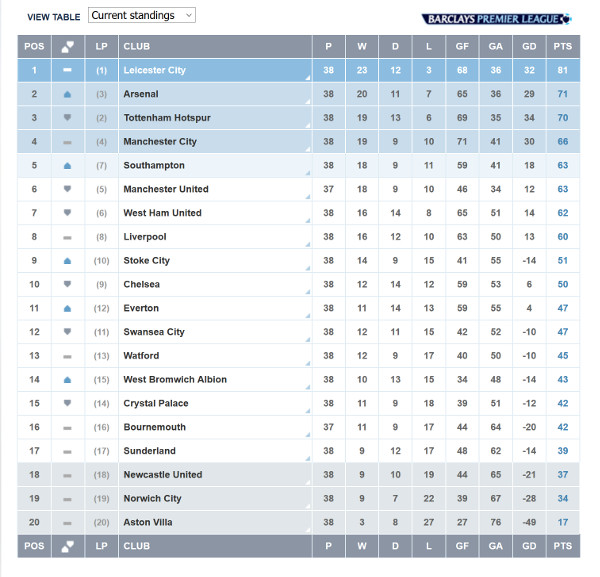Expand the Liverpool row corner triangle
600x577 pixels.
pyautogui.click(x=308, y=244)
